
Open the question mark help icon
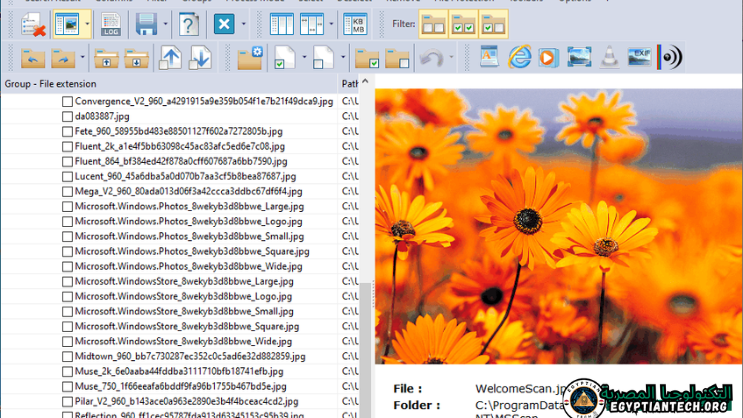pyautogui.click(x=188, y=23)
